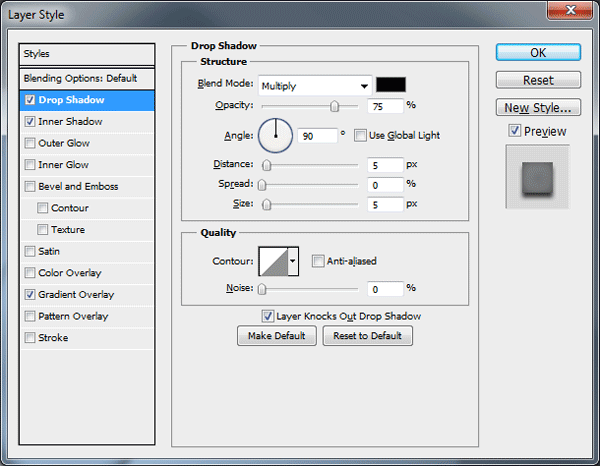Select Blending Options: Default
The width and height of the screenshot is (600, 466).
(x=87, y=78)
